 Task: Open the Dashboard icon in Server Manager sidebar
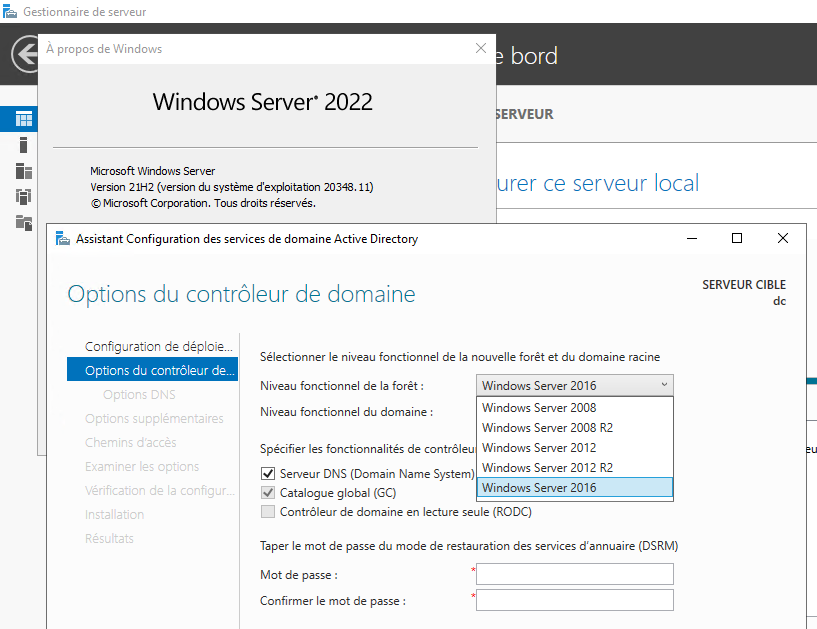(23, 119)
